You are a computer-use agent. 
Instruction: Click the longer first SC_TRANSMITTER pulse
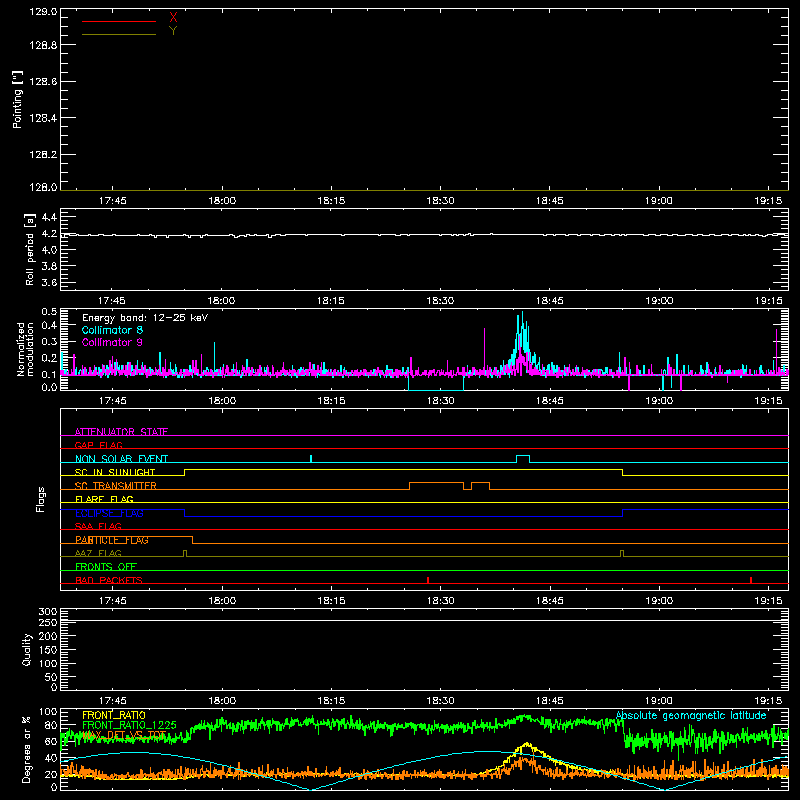pyautogui.click(x=437, y=485)
